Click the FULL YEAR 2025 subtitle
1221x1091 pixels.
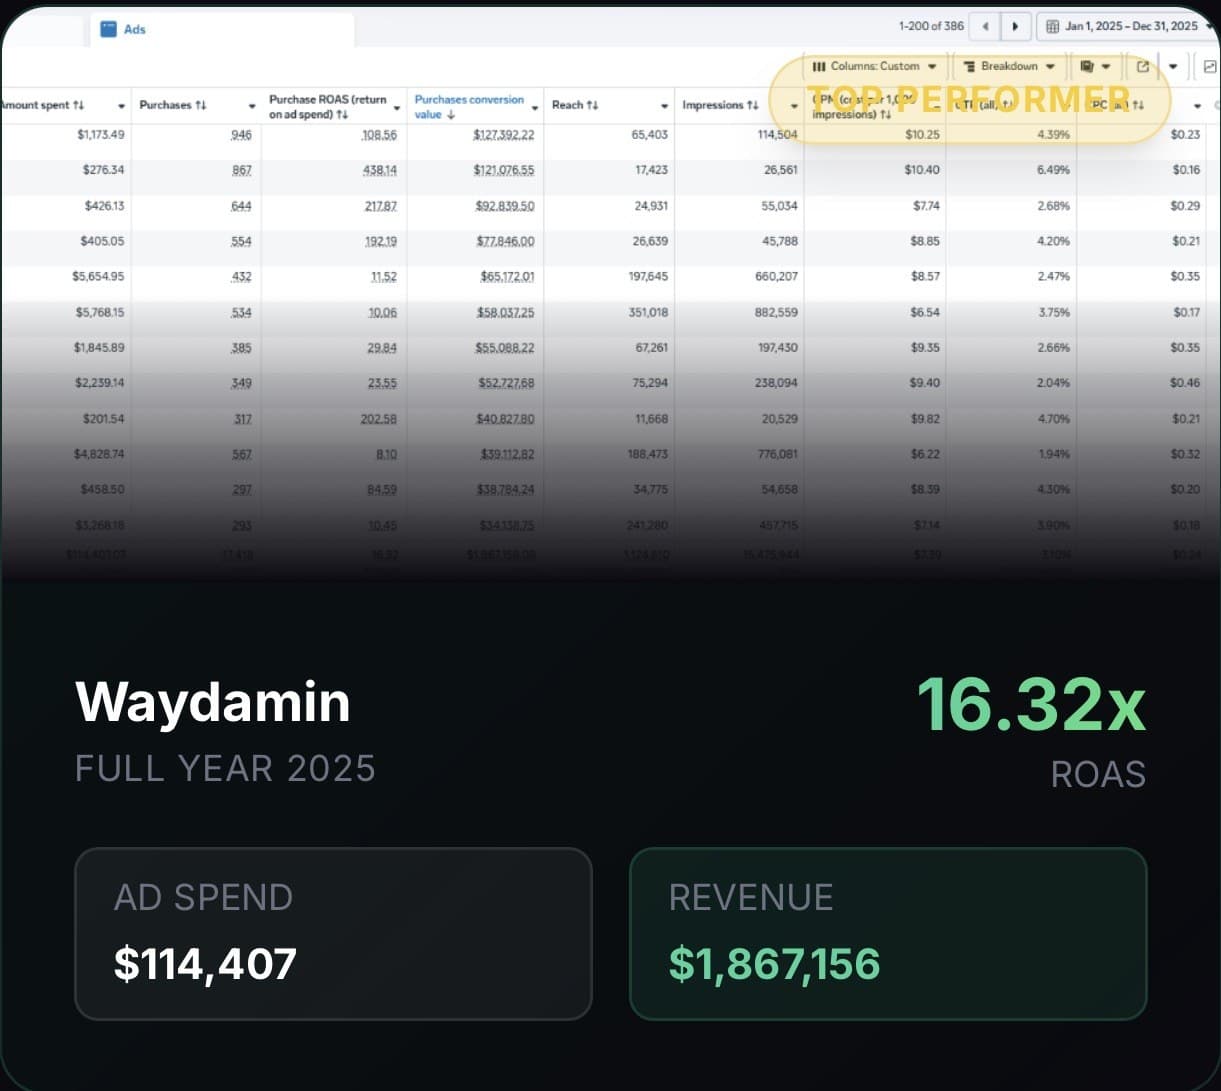click(x=226, y=769)
